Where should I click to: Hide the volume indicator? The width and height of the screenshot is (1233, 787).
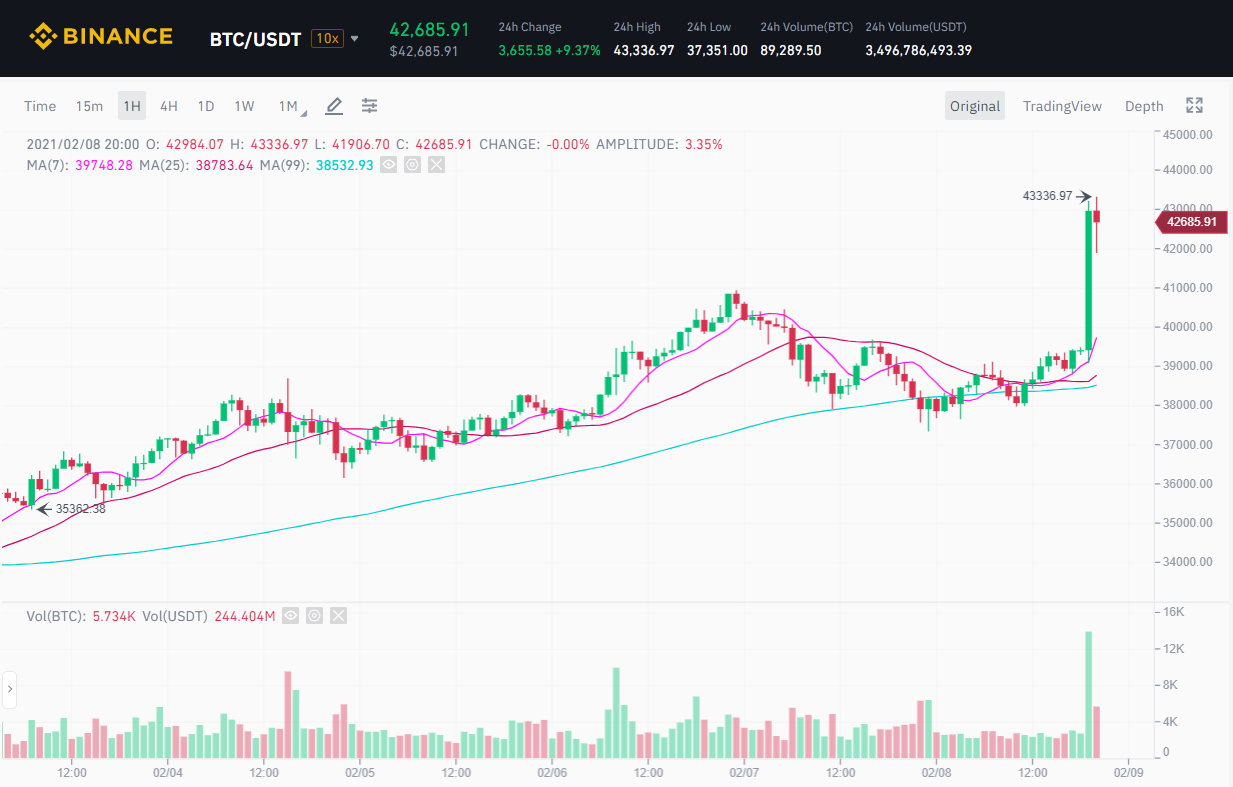(290, 616)
